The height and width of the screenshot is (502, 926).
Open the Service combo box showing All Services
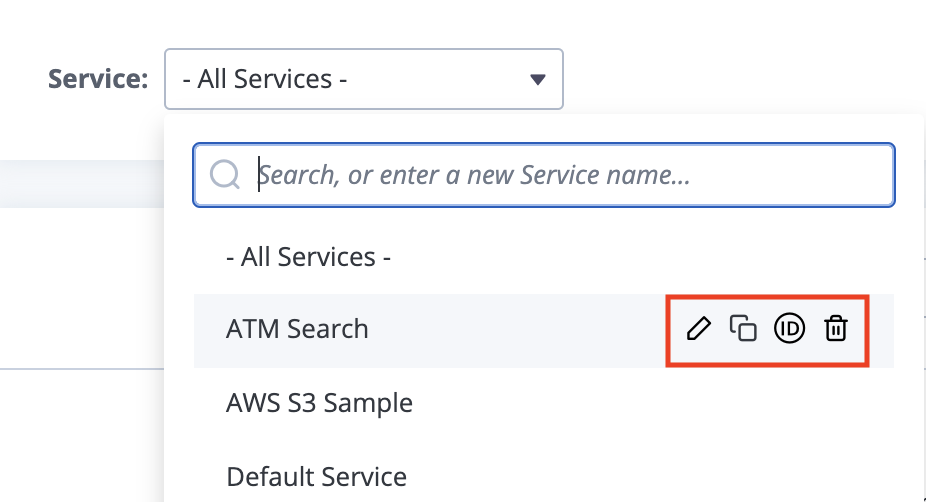pyautogui.click(x=364, y=79)
